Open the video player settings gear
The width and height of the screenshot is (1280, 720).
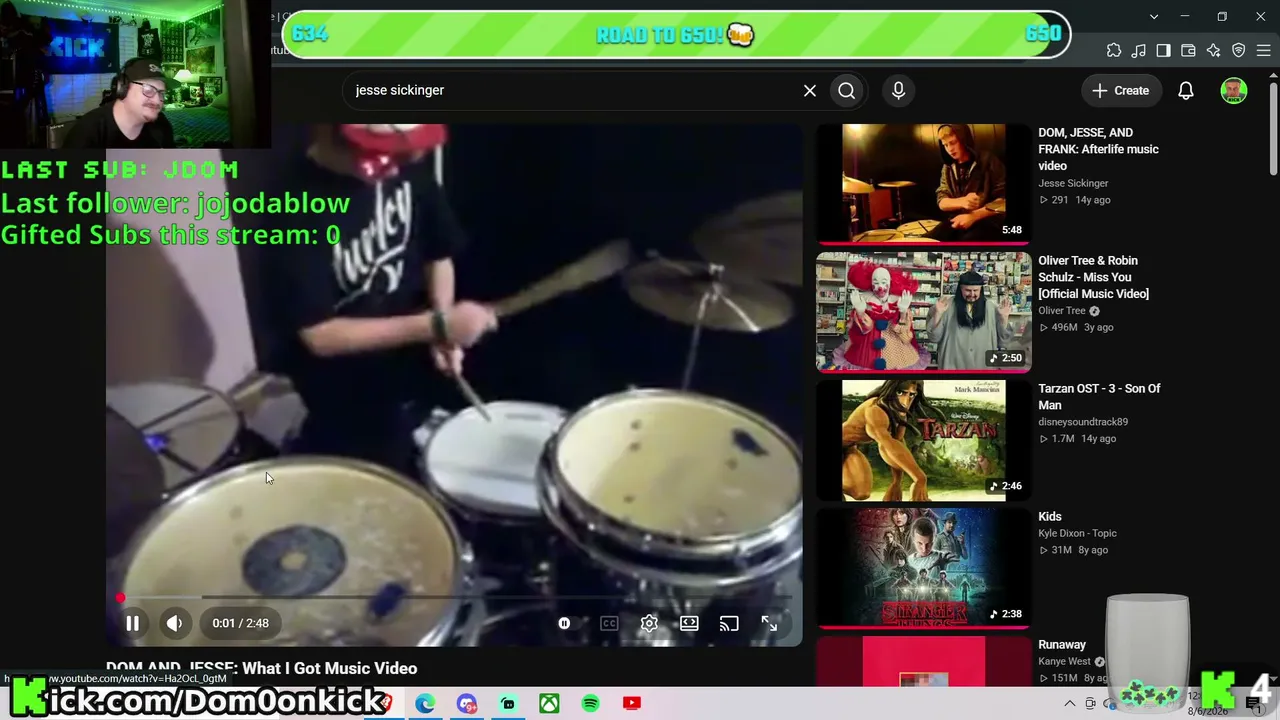[x=649, y=623]
